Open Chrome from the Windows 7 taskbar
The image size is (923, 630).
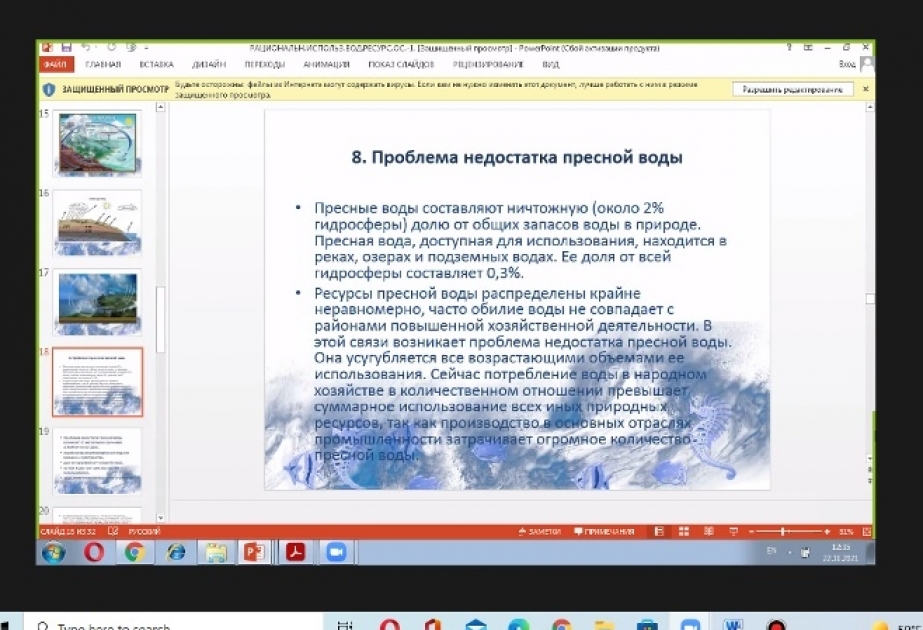135,552
